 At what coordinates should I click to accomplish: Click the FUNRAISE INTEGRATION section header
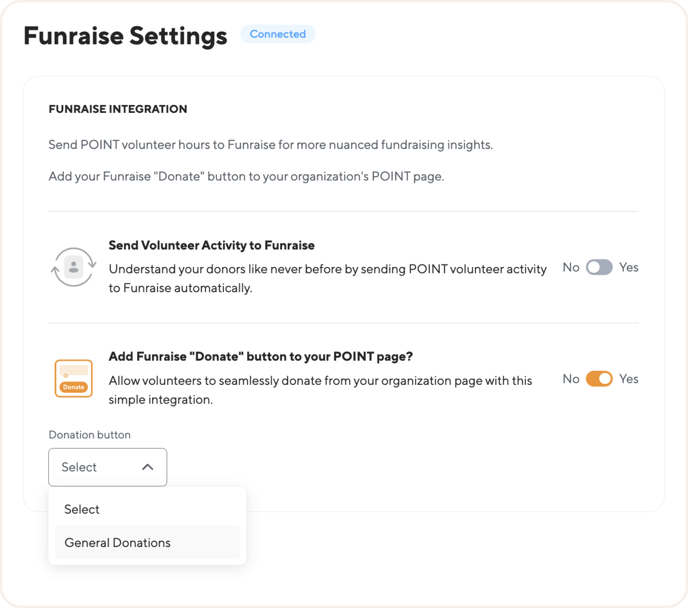118,109
